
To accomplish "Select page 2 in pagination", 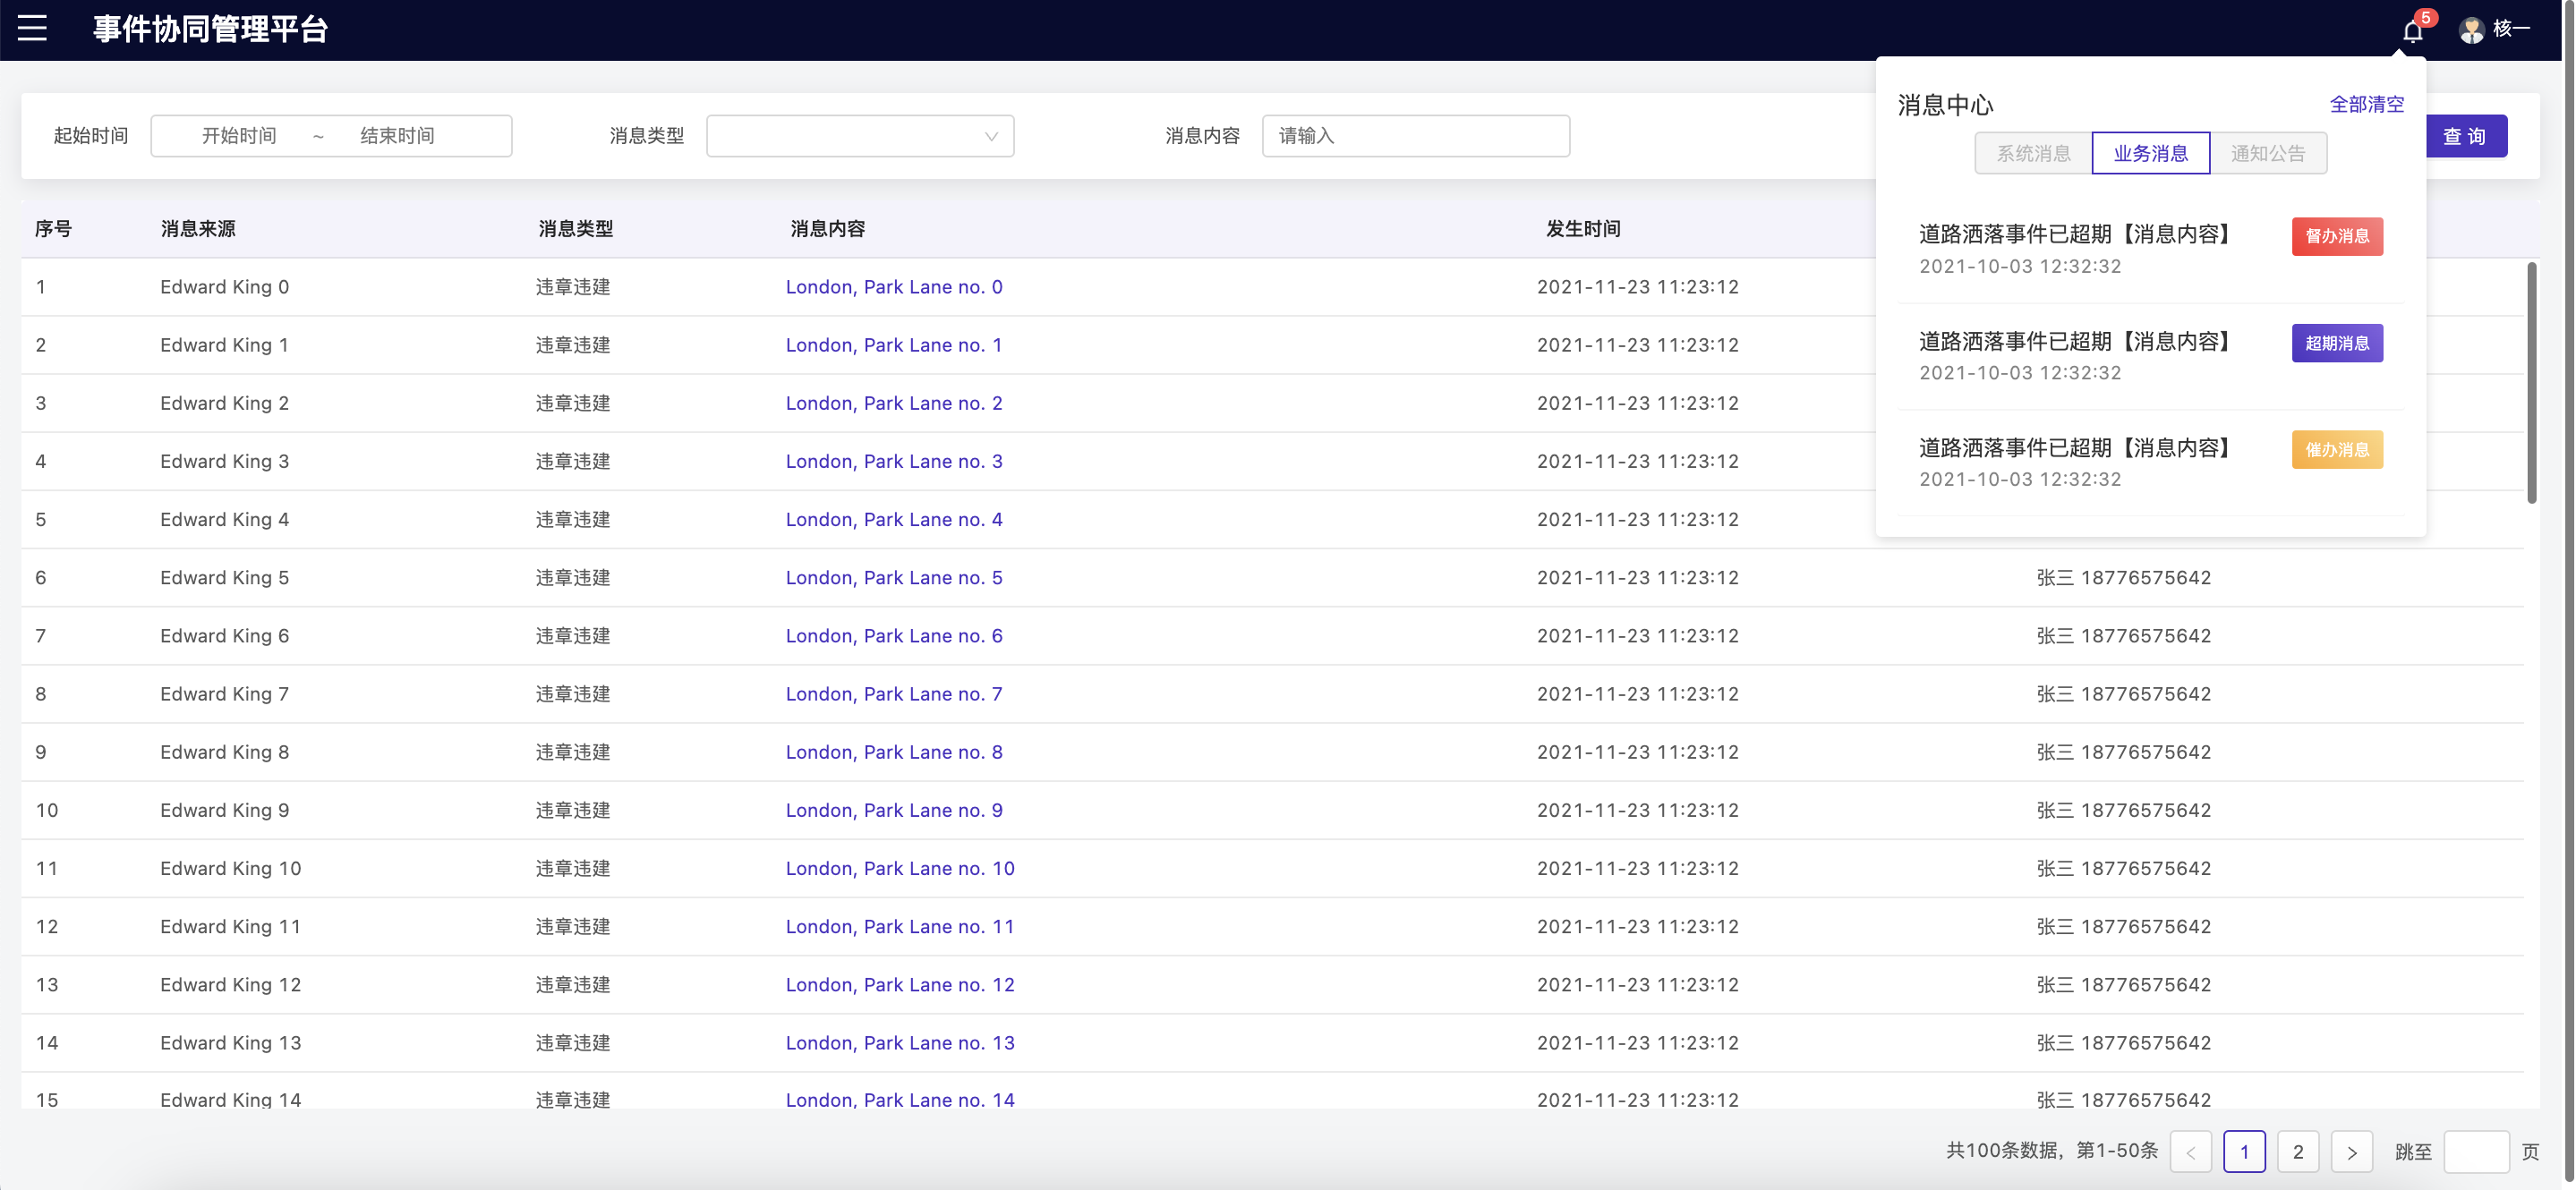I will click(x=2298, y=1152).
